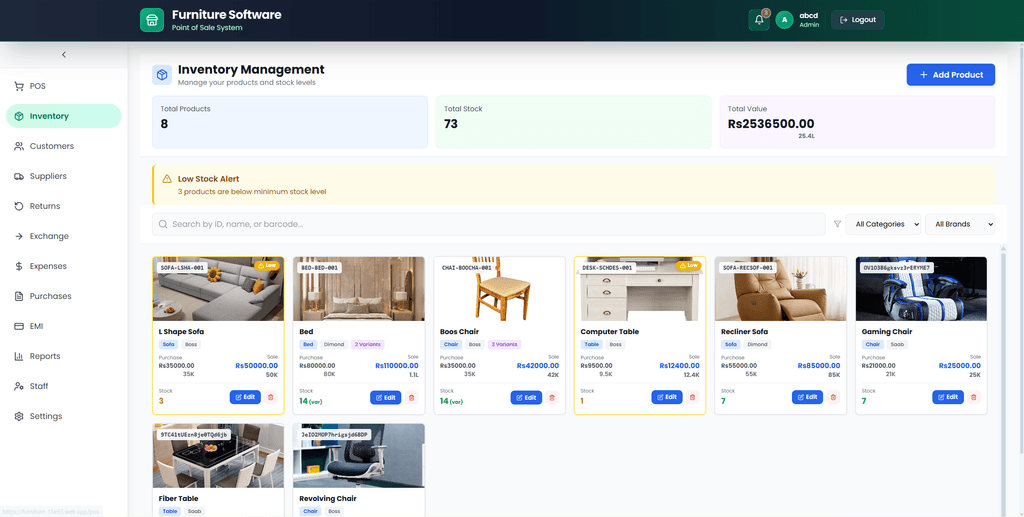Click the Gaming Chair product image
Screen dimensions: 1024x517
pyautogui.click(x=921, y=289)
